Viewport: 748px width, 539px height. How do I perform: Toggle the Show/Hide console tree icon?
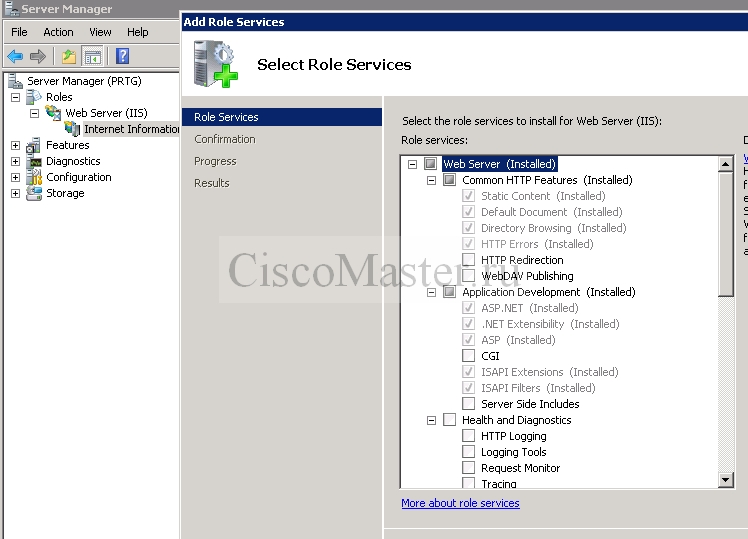pos(93,56)
